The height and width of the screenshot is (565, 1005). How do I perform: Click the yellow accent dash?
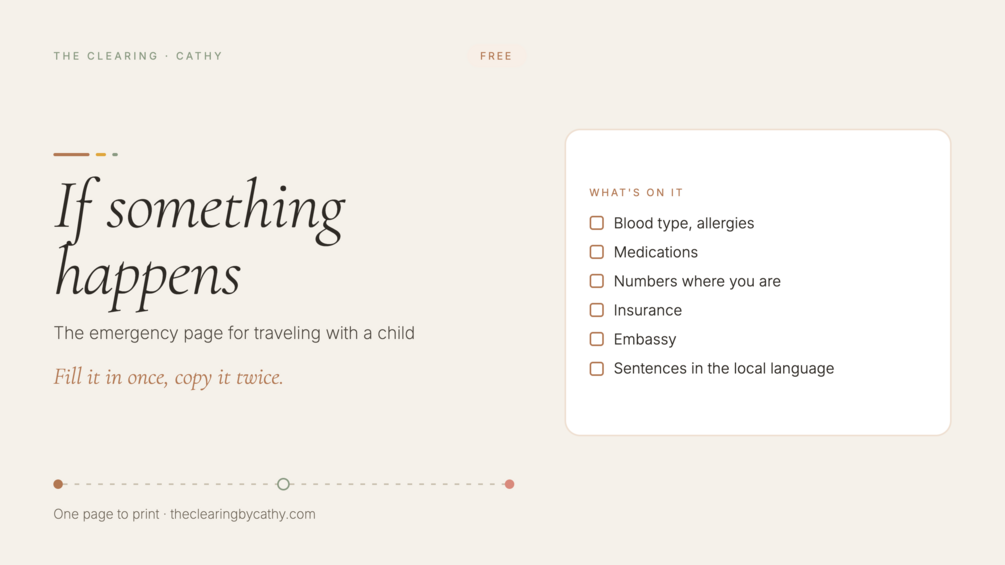coord(101,154)
